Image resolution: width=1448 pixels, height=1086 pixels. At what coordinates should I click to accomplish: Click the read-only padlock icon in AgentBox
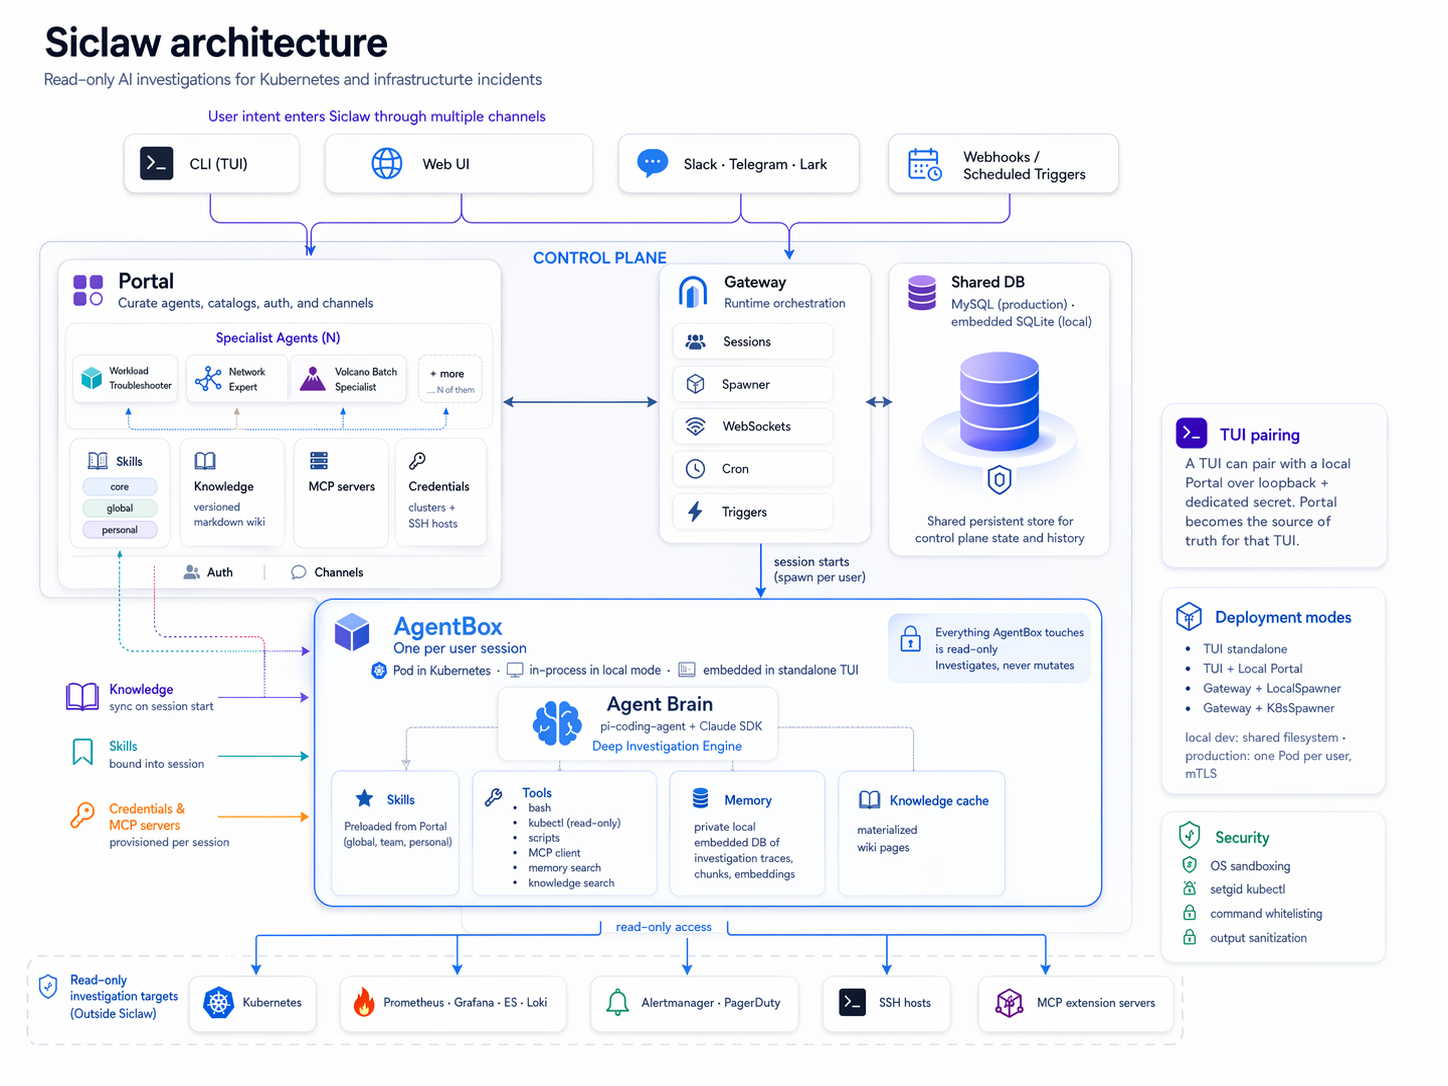point(910,638)
